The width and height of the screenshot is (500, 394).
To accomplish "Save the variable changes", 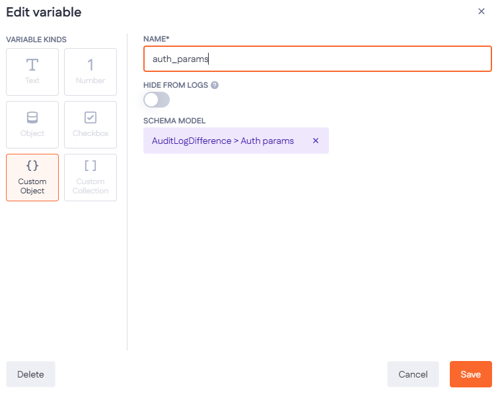I will click(x=470, y=374).
